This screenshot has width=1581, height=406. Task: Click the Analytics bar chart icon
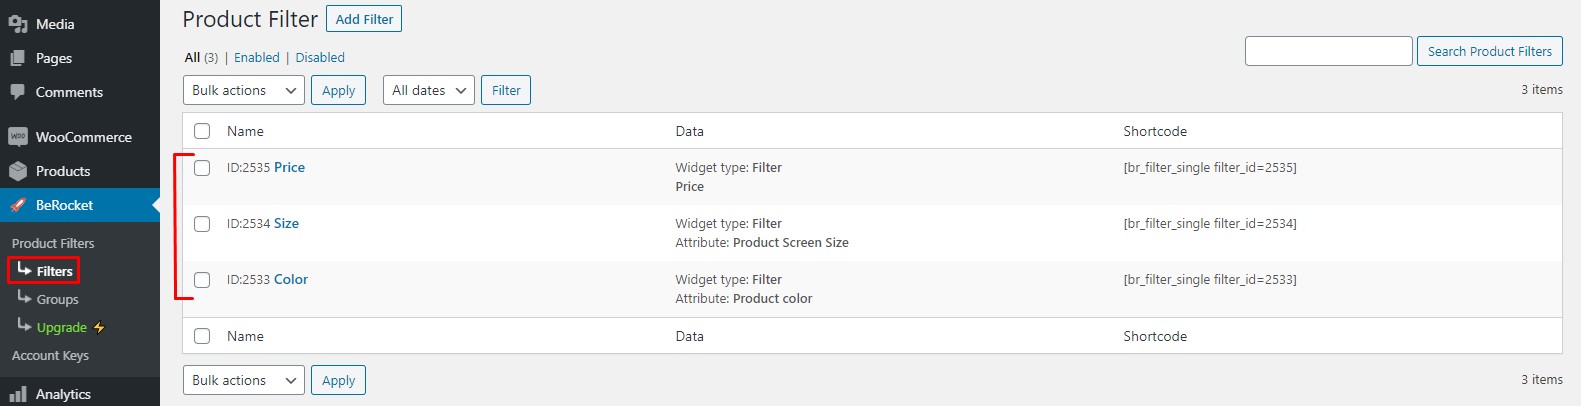point(17,394)
